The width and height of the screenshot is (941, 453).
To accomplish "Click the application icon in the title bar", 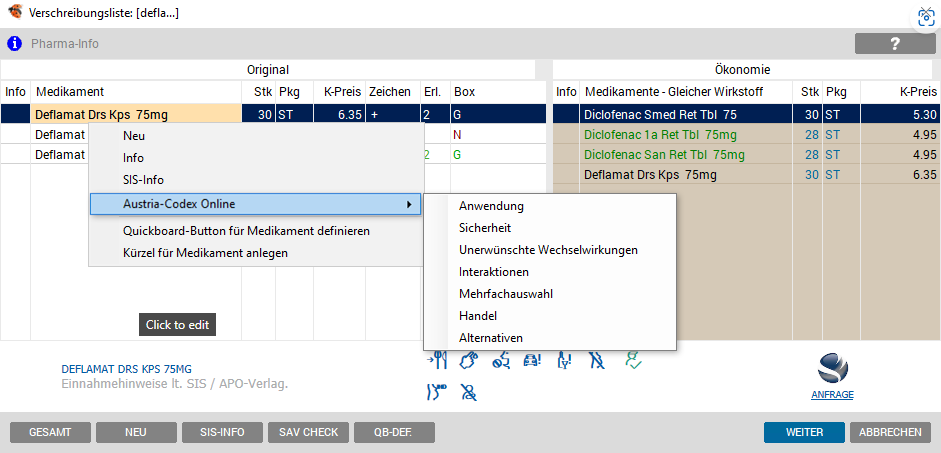I will click(16, 12).
